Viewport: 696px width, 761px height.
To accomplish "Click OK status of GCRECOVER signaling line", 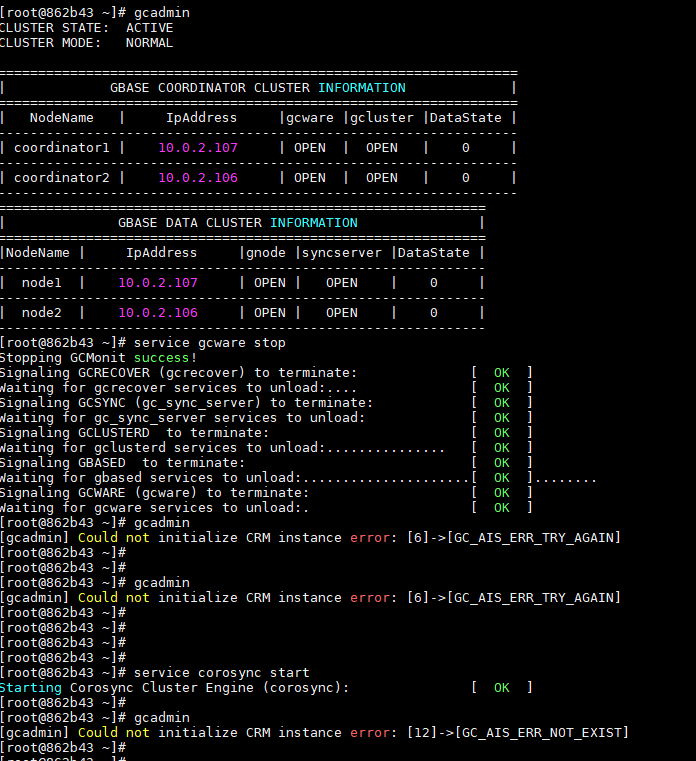I will (502, 373).
